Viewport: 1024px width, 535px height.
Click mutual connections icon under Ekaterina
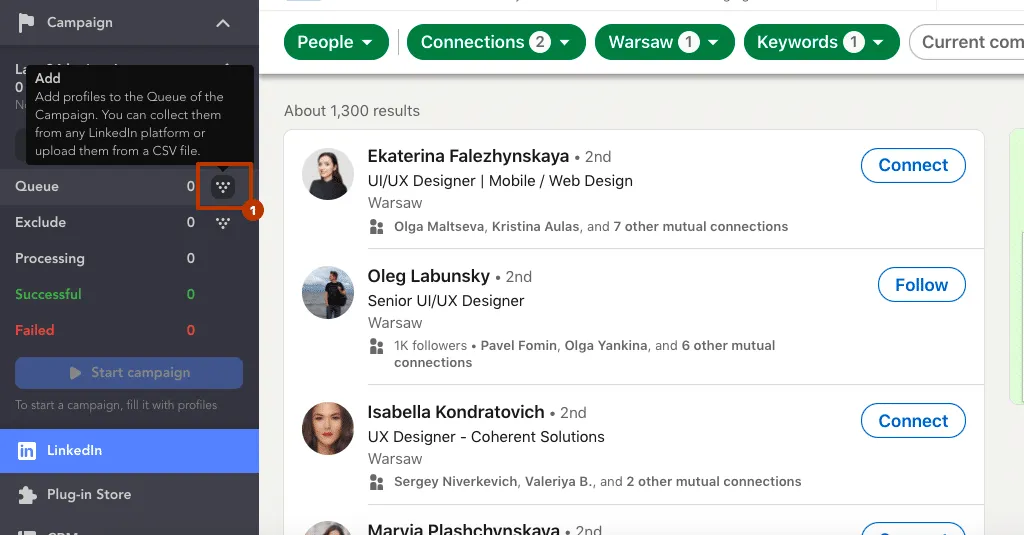pyautogui.click(x=377, y=227)
